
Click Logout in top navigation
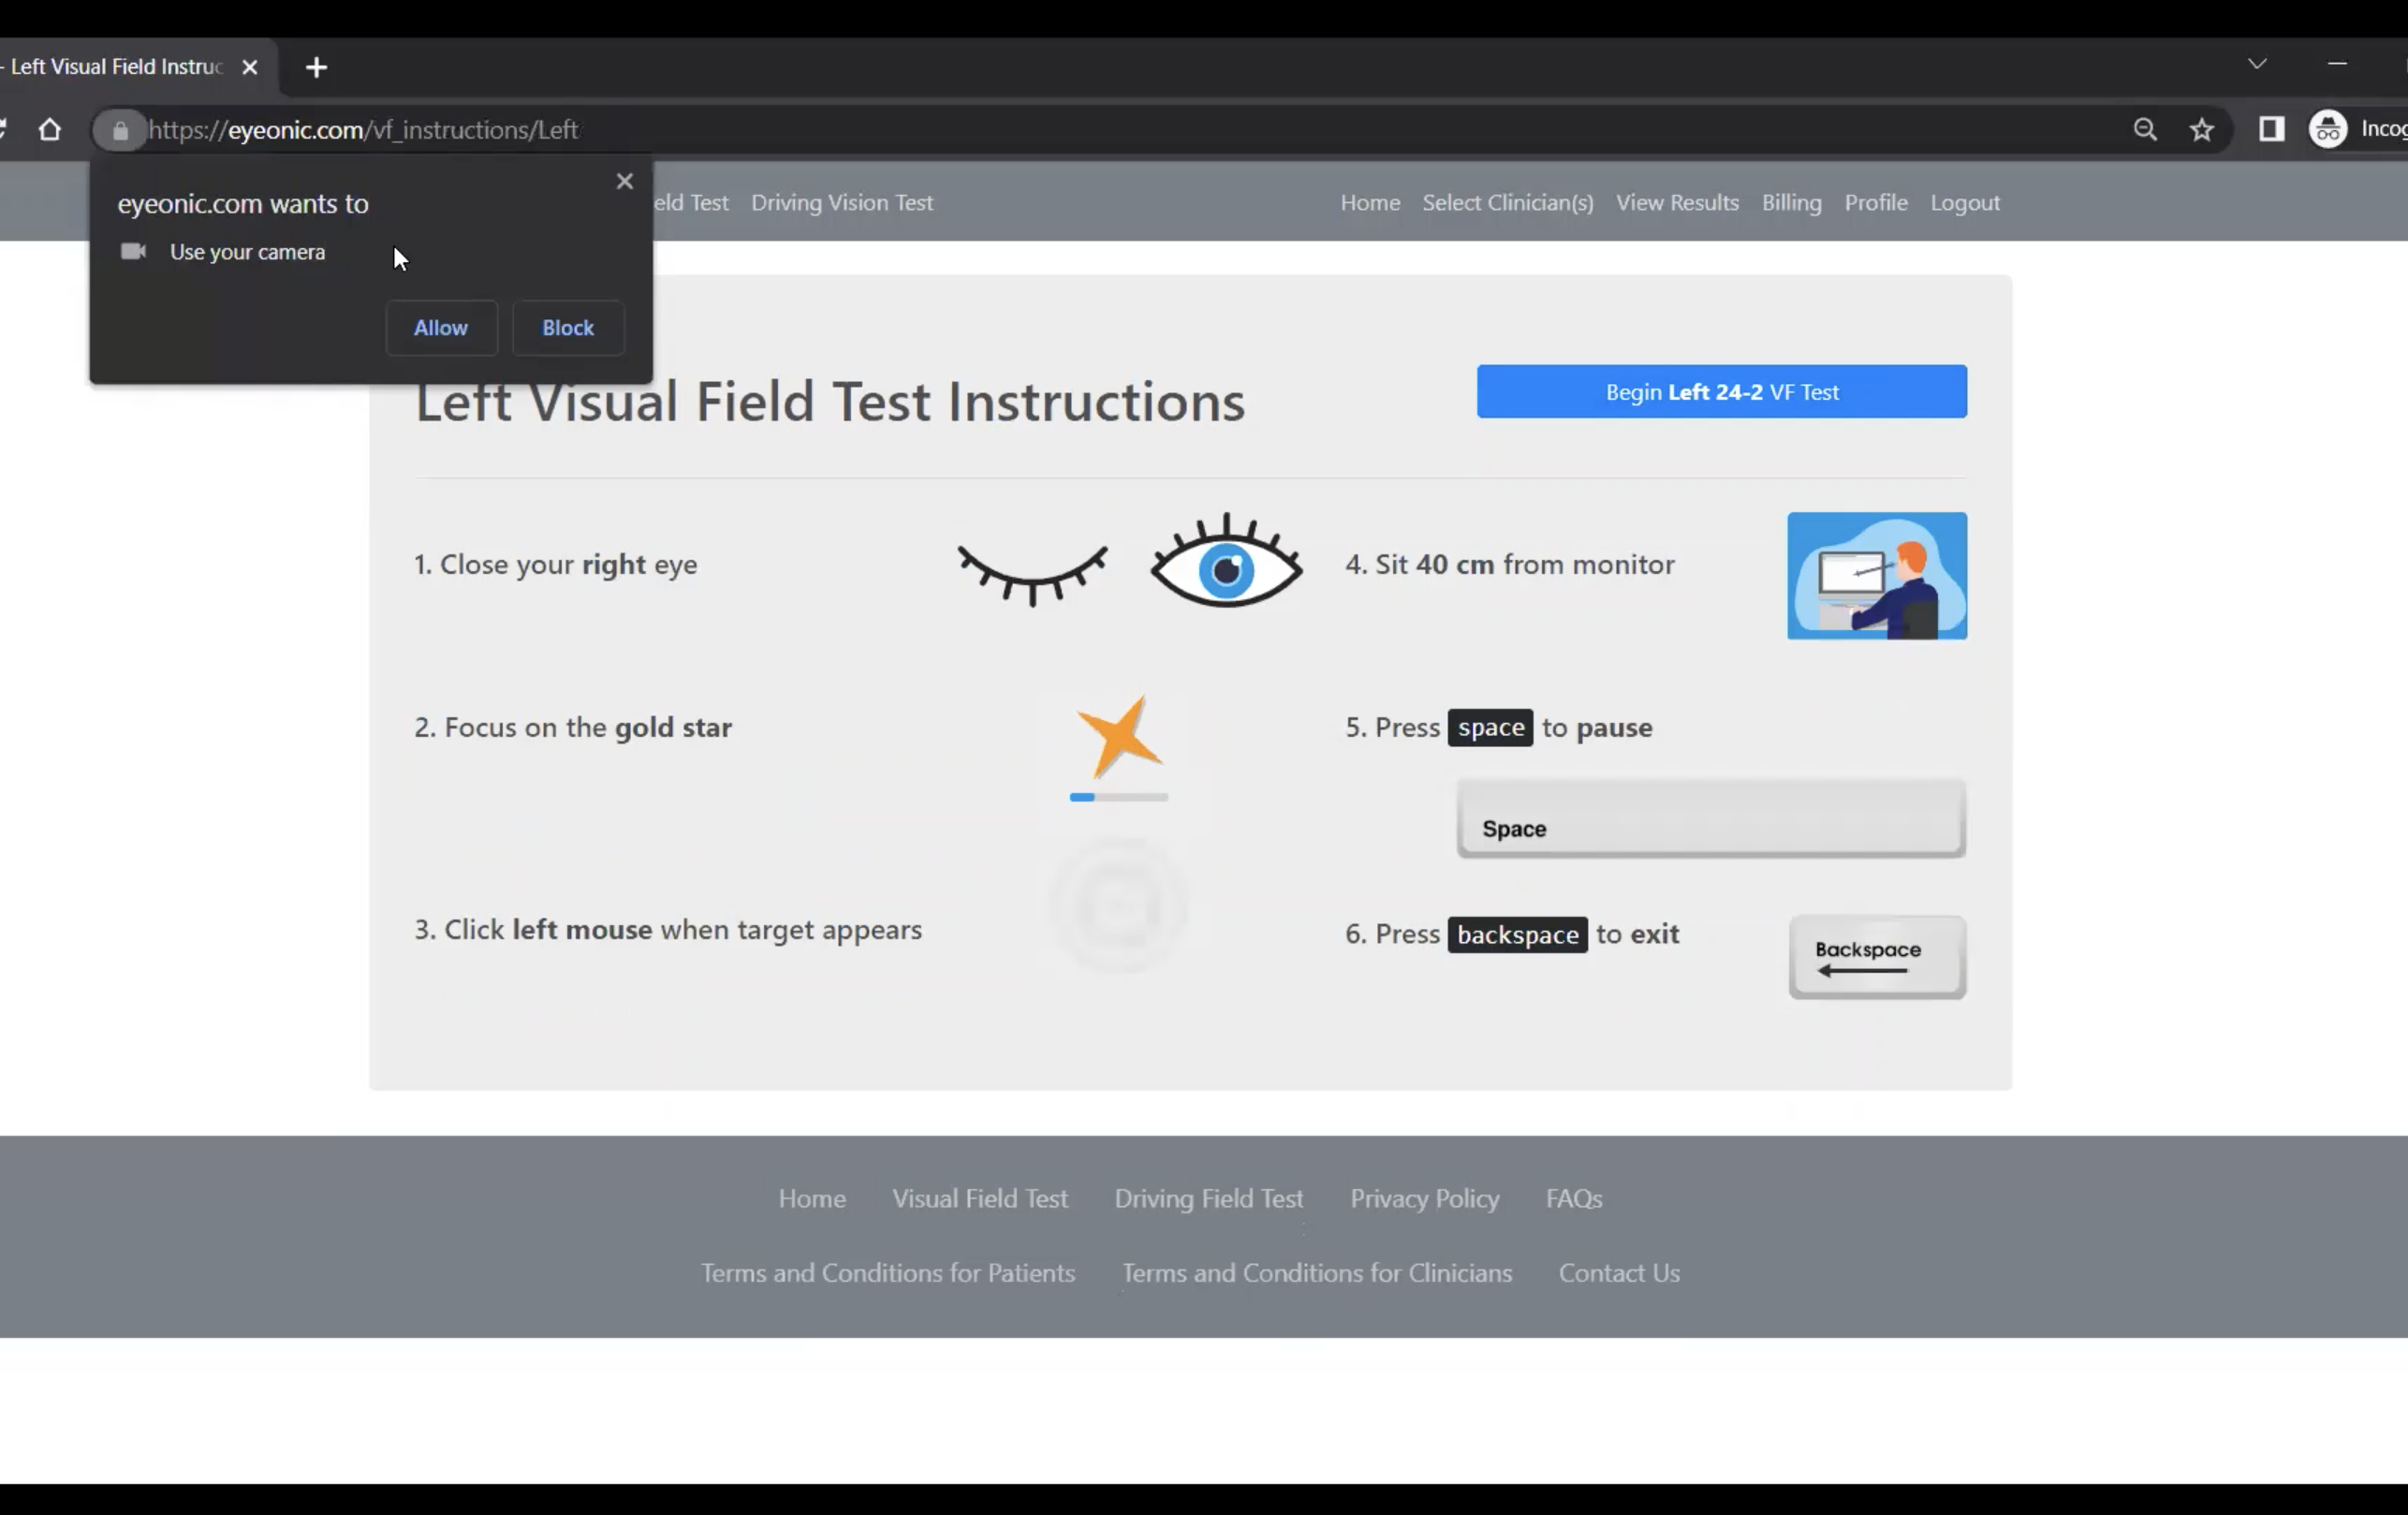[x=1965, y=203]
